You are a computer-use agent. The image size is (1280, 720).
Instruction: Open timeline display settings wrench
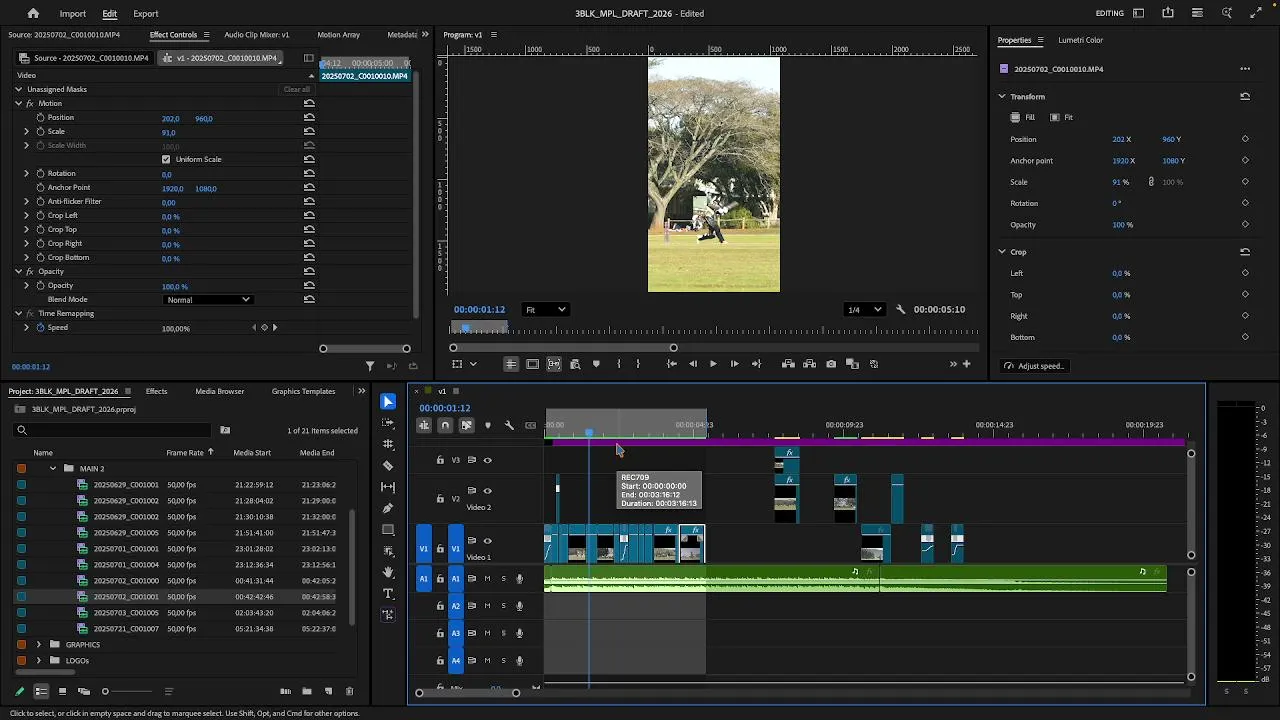(509, 425)
